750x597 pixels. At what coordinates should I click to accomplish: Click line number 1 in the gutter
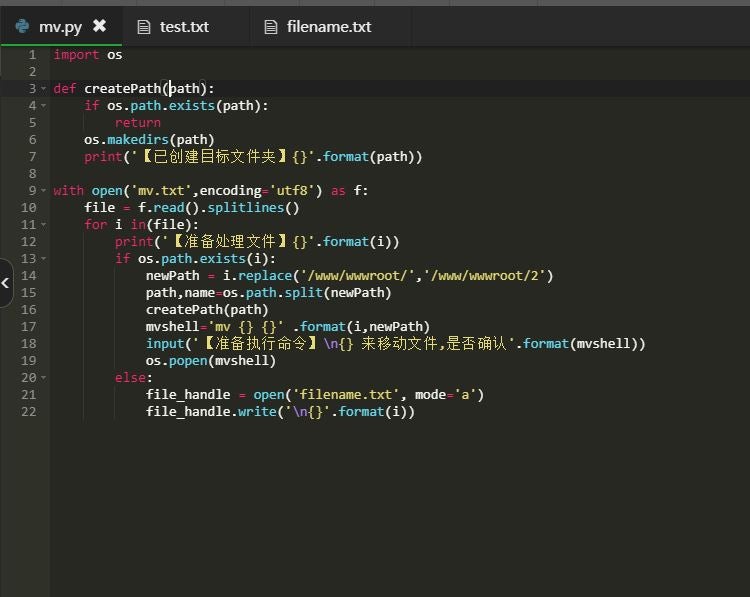(x=32, y=55)
